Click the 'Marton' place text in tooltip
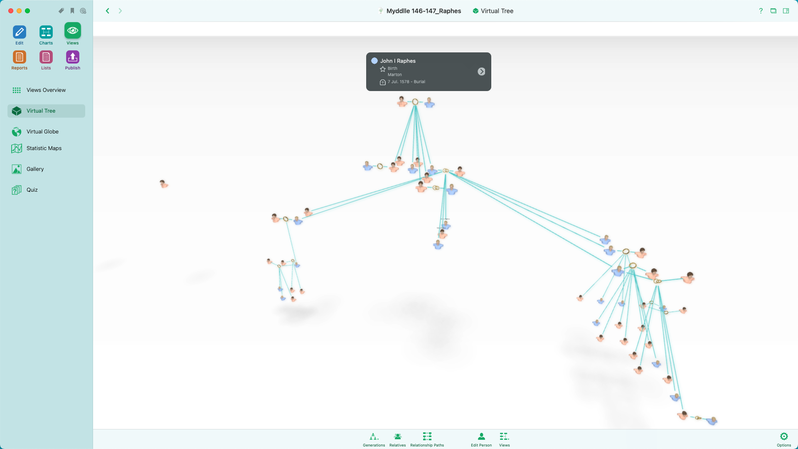The width and height of the screenshot is (798, 449). 394,75
